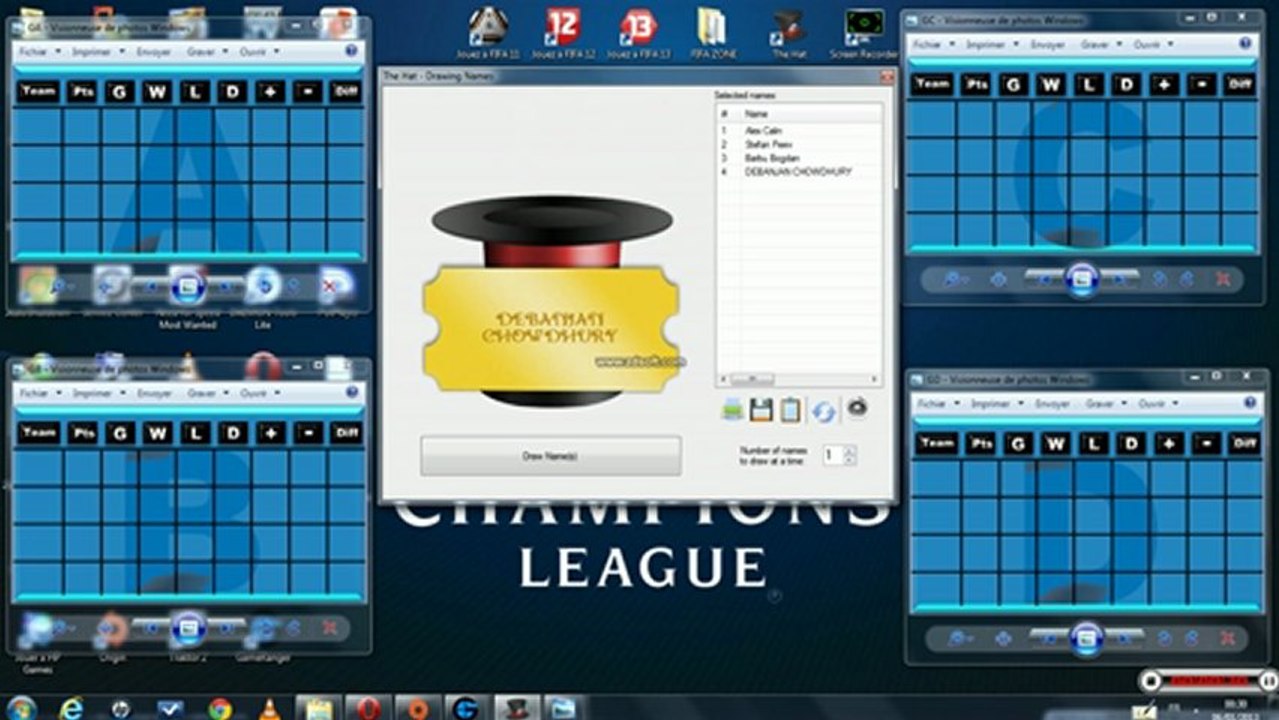Image resolution: width=1279 pixels, height=720 pixels.
Task: Click the number of names input box
Action: [833, 455]
